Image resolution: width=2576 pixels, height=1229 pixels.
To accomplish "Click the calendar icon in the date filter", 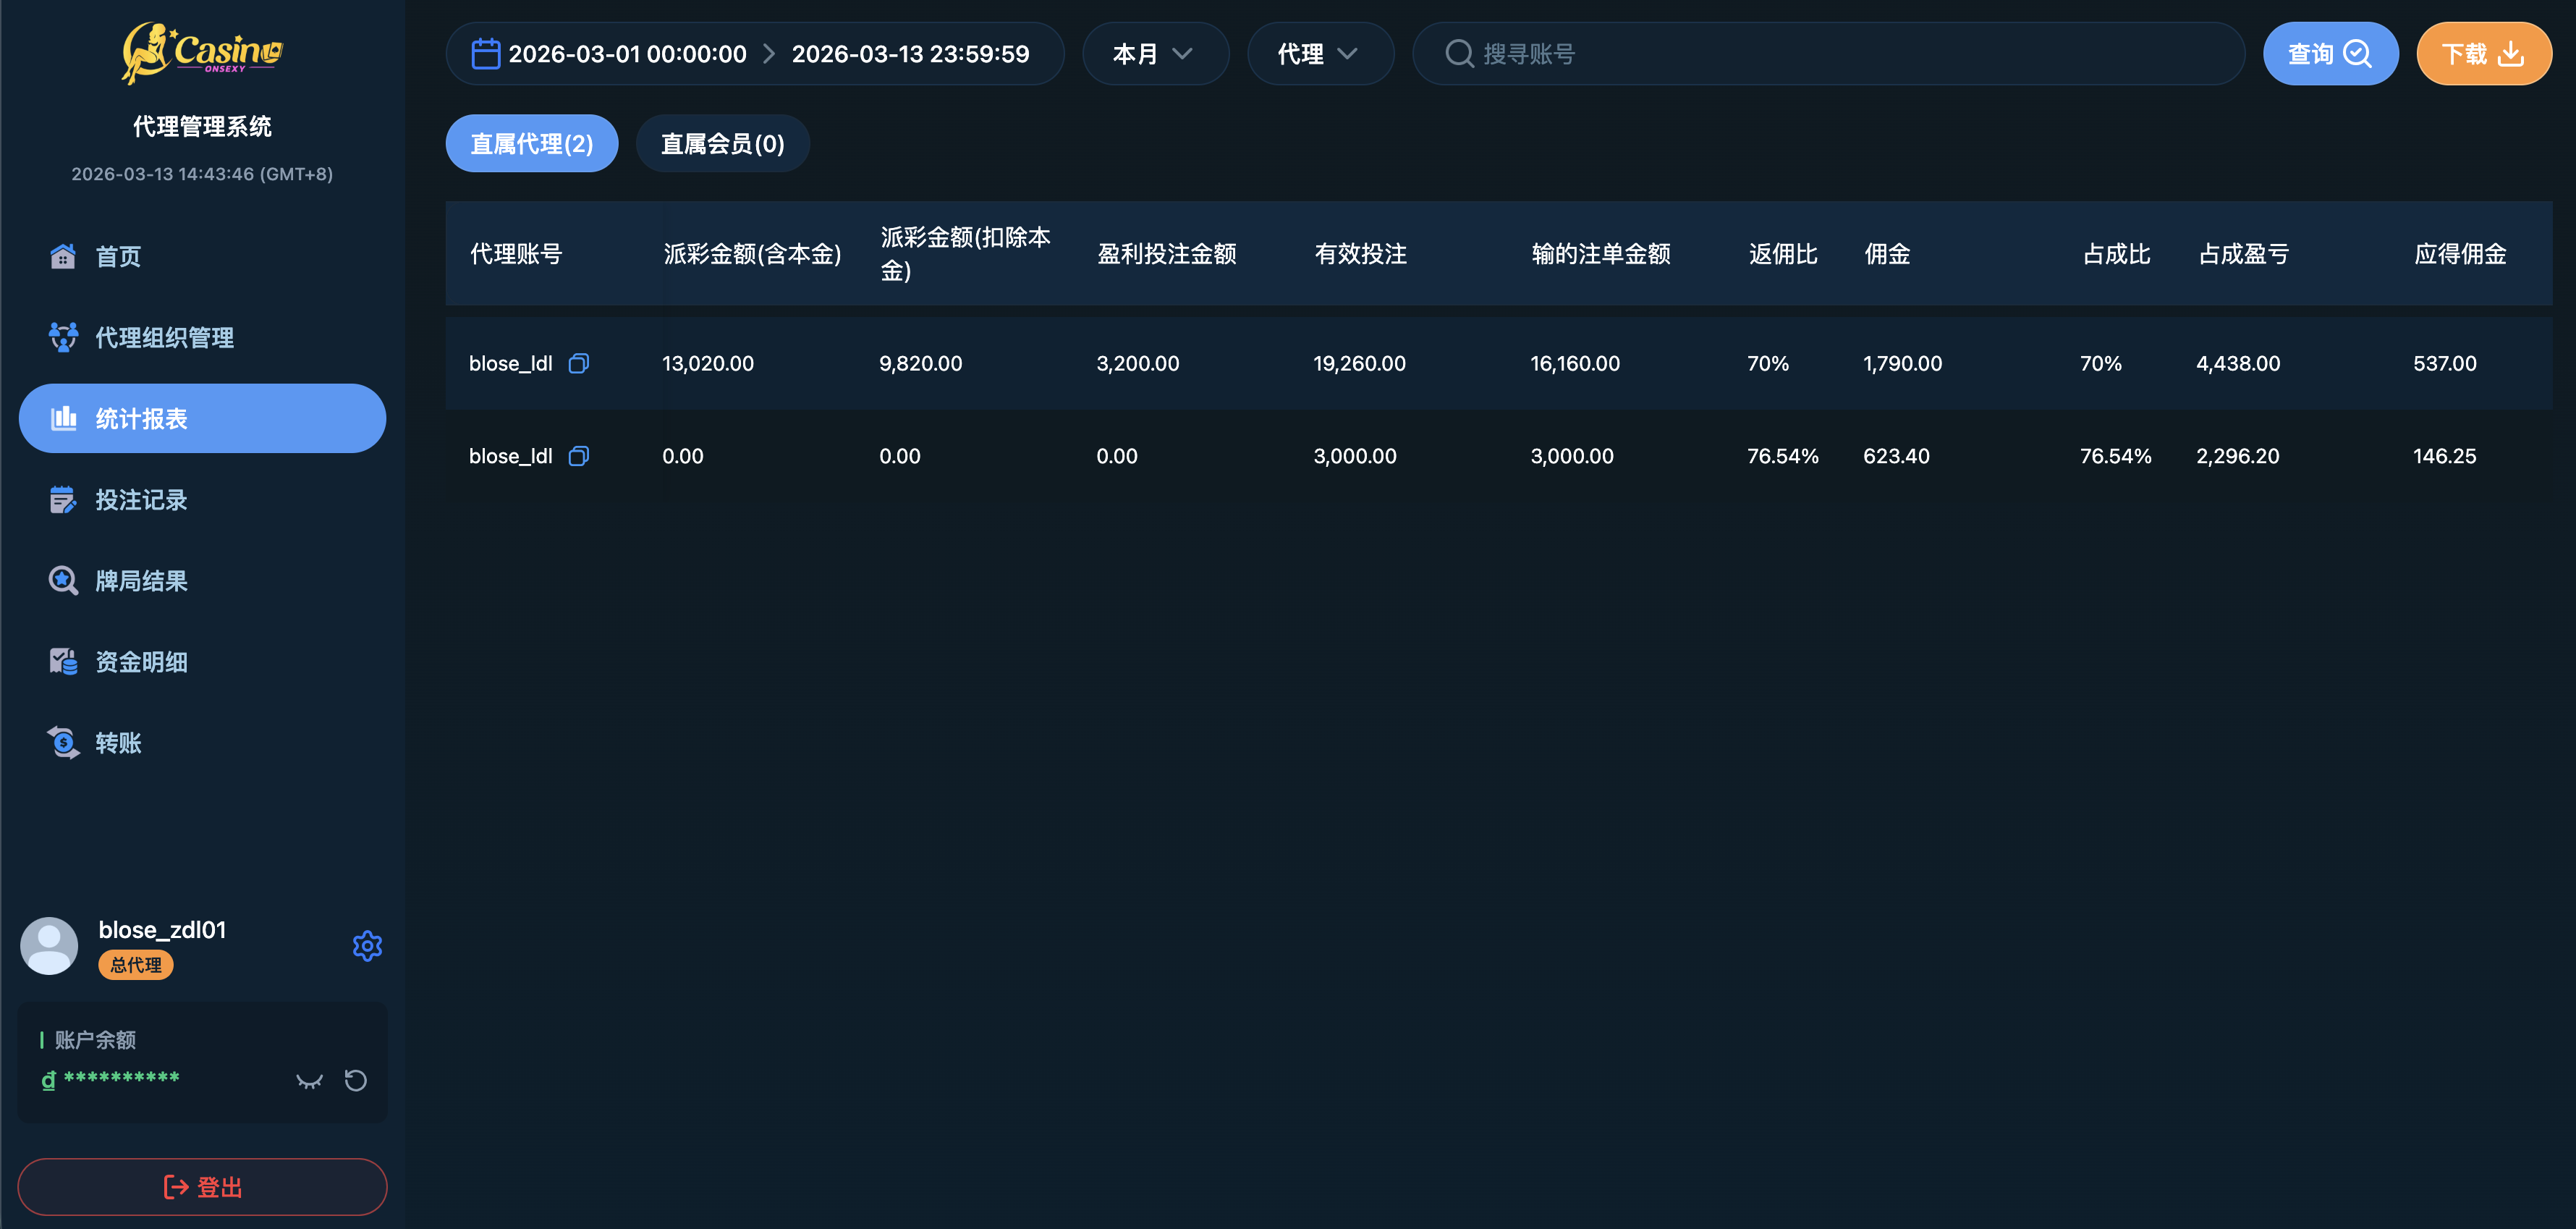I will (486, 53).
